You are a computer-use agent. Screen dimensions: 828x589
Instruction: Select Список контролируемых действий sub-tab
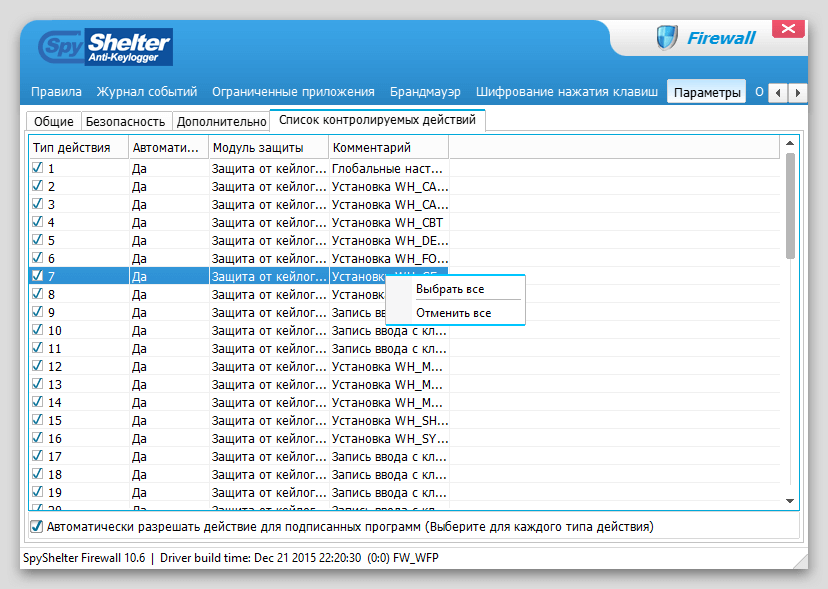377,120
